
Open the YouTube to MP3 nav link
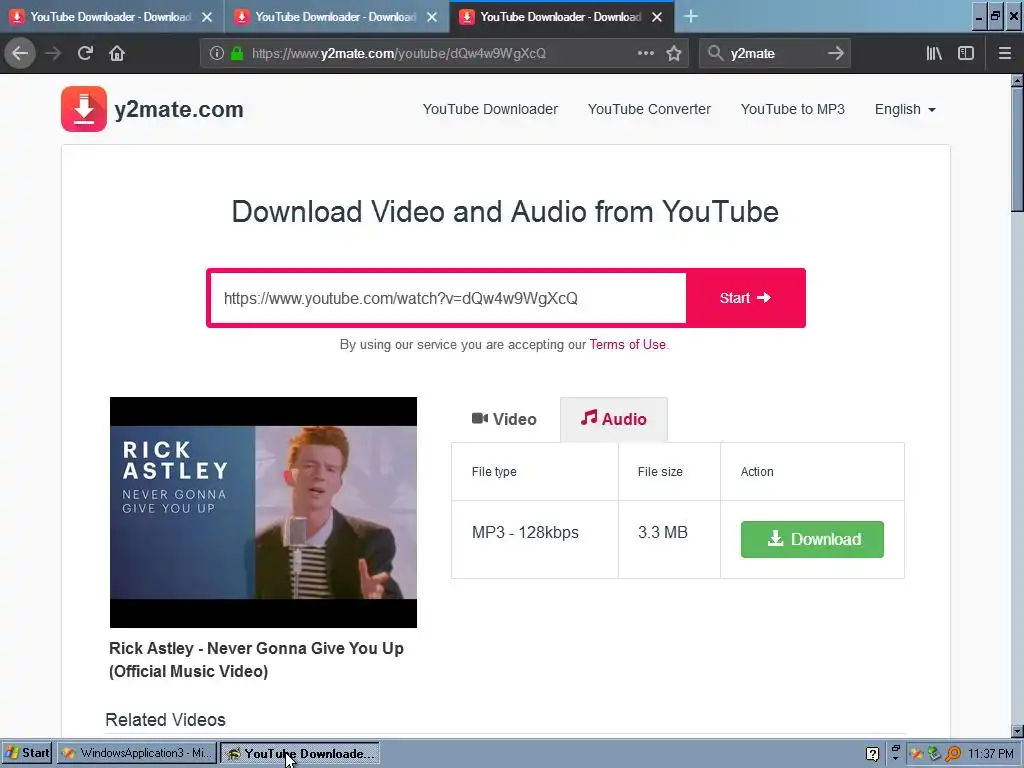coord(793,110)
